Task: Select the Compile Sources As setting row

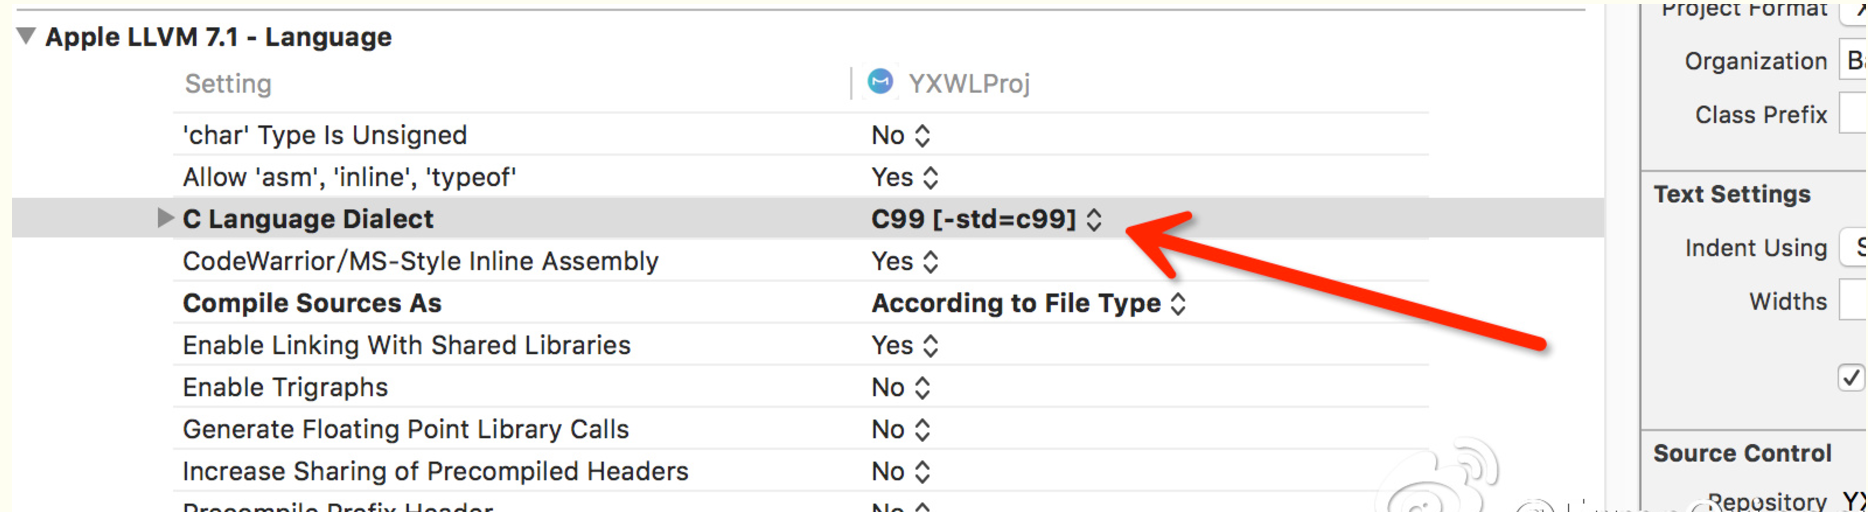Action: (x=800, y=303)
